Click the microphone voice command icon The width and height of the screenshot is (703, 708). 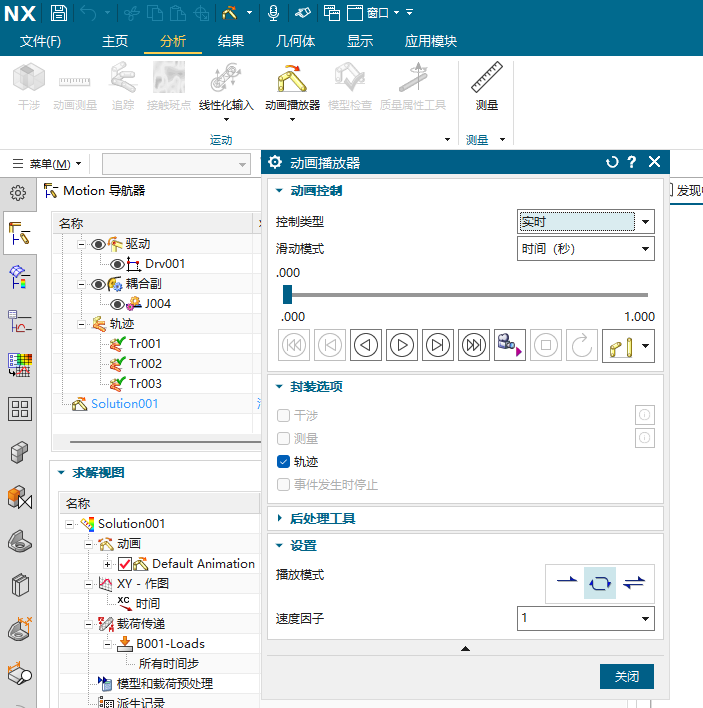(x=273, y=13)
